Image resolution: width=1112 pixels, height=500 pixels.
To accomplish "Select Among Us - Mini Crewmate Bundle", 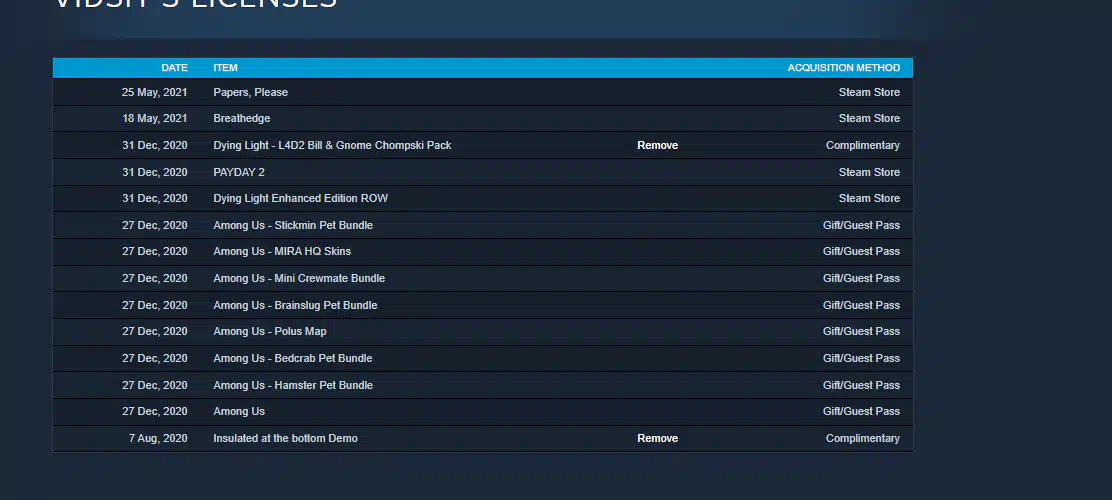I will (299, 279).
